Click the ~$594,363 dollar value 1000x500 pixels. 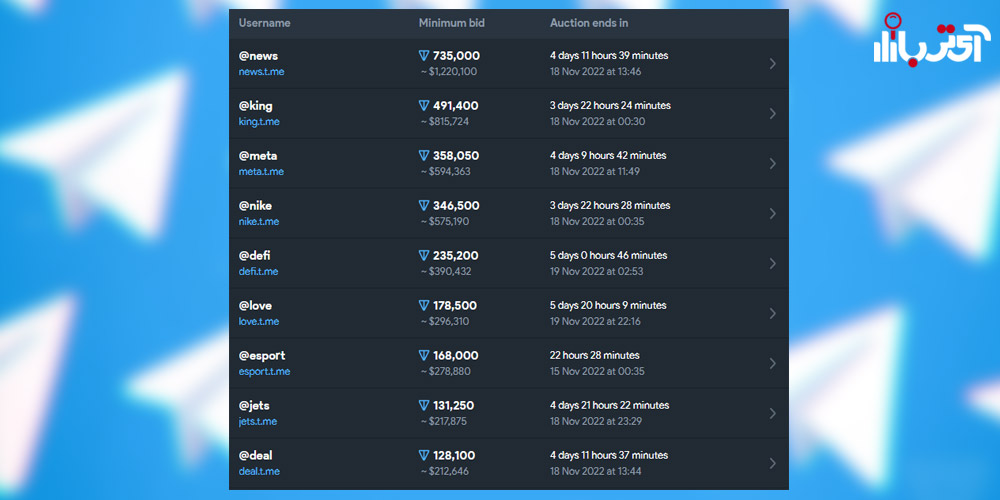[445, 172]
